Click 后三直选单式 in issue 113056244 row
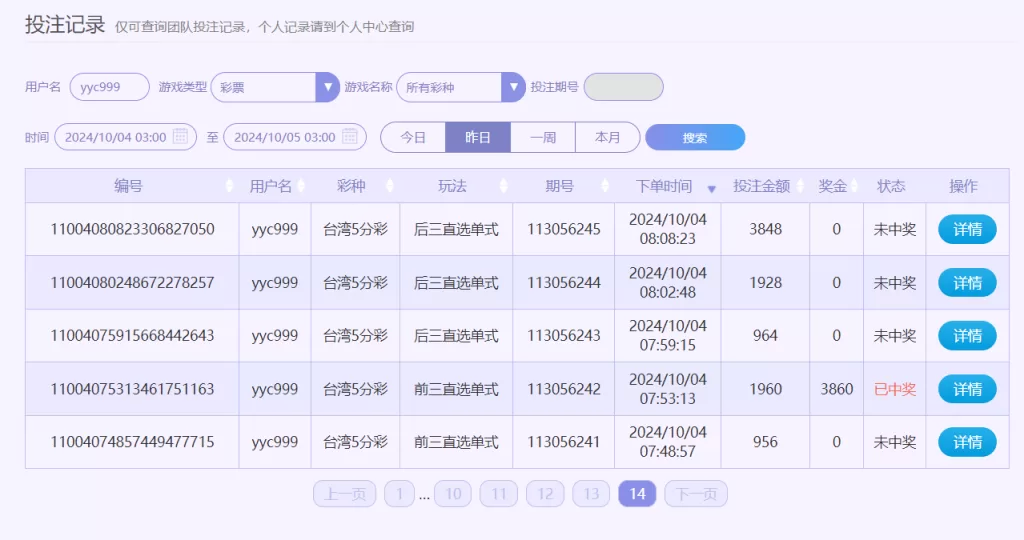The width and height of the screenshot is (1024, 540). 456,283
